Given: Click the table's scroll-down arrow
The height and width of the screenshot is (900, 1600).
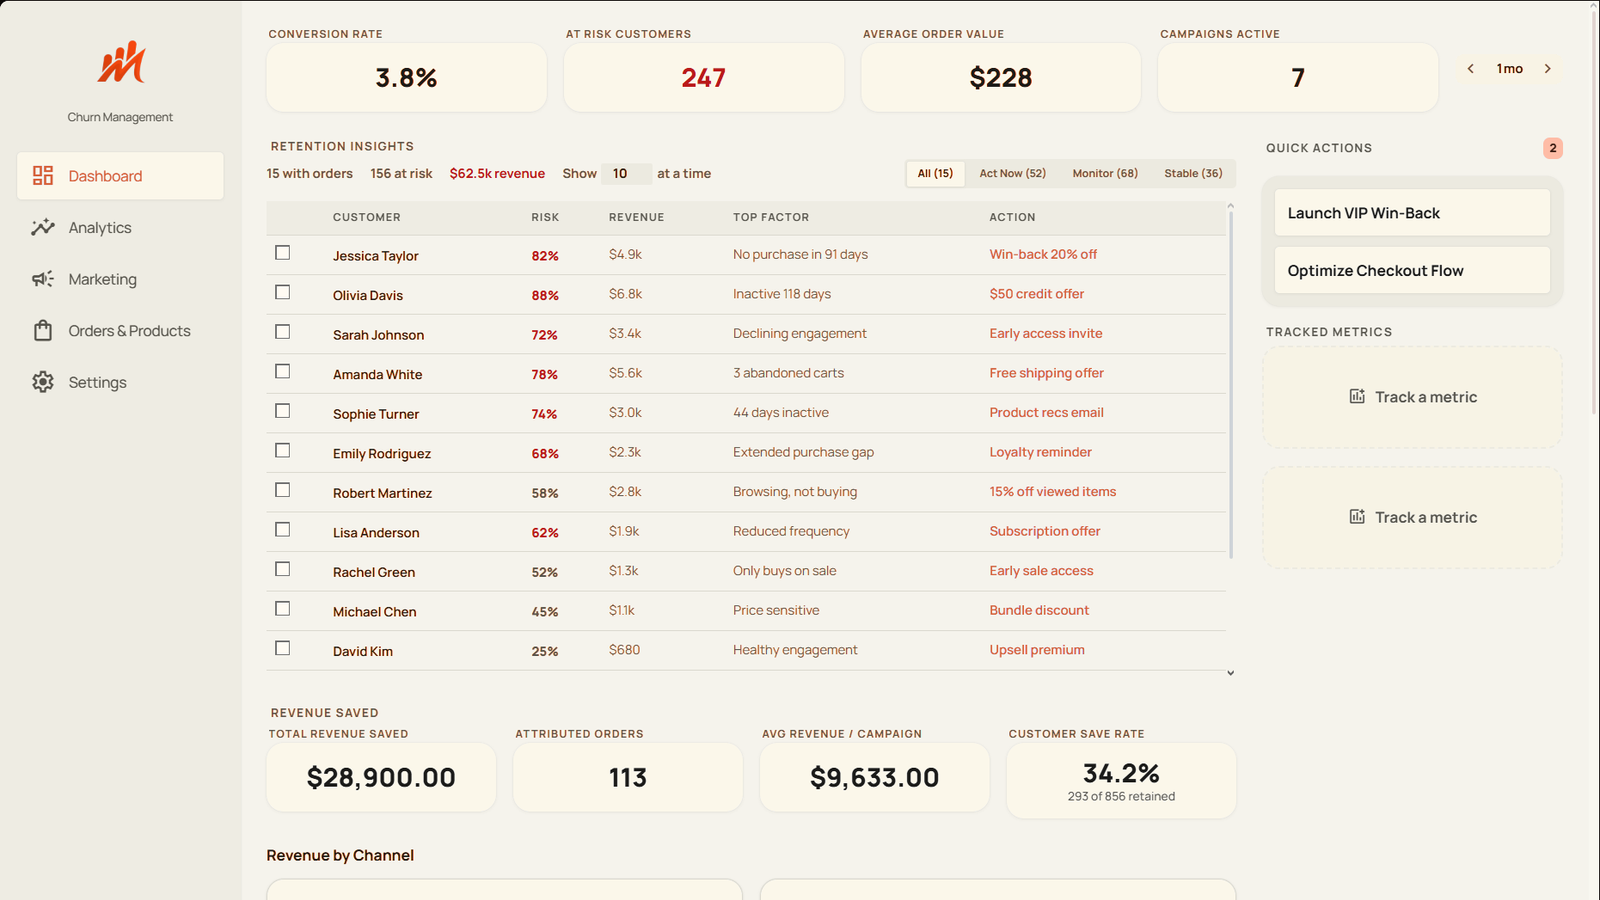Looking at the screenshot, I should [1231, 673].
